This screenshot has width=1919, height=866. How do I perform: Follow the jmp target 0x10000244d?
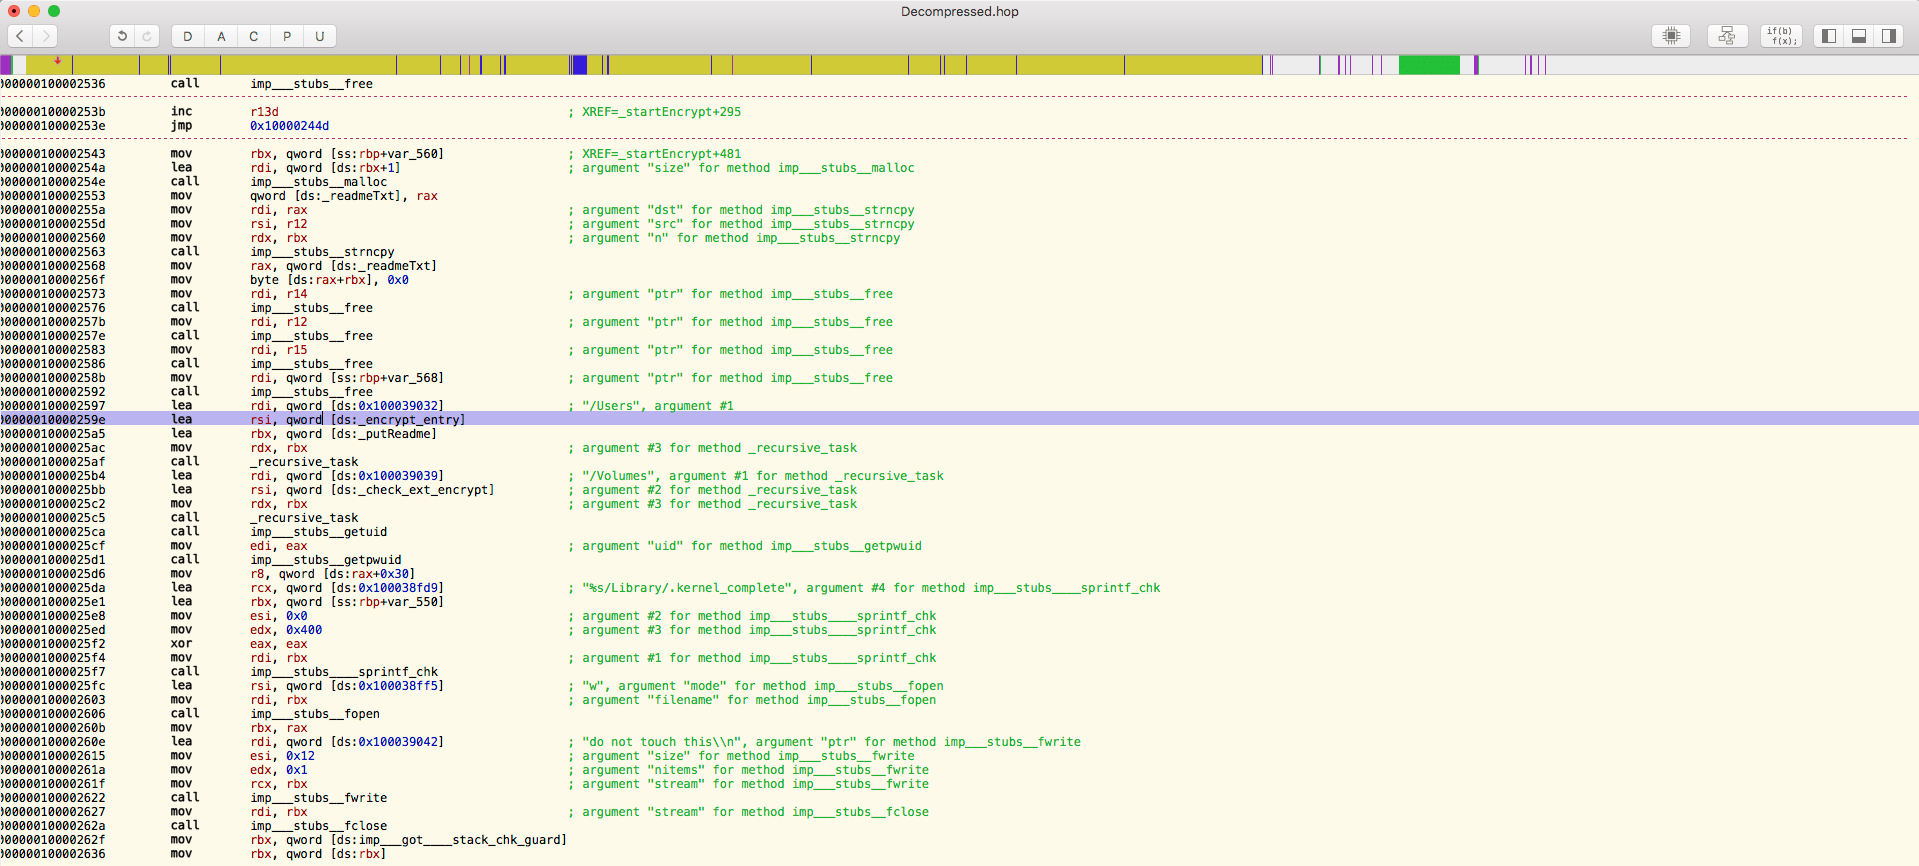tap(289, 126)
